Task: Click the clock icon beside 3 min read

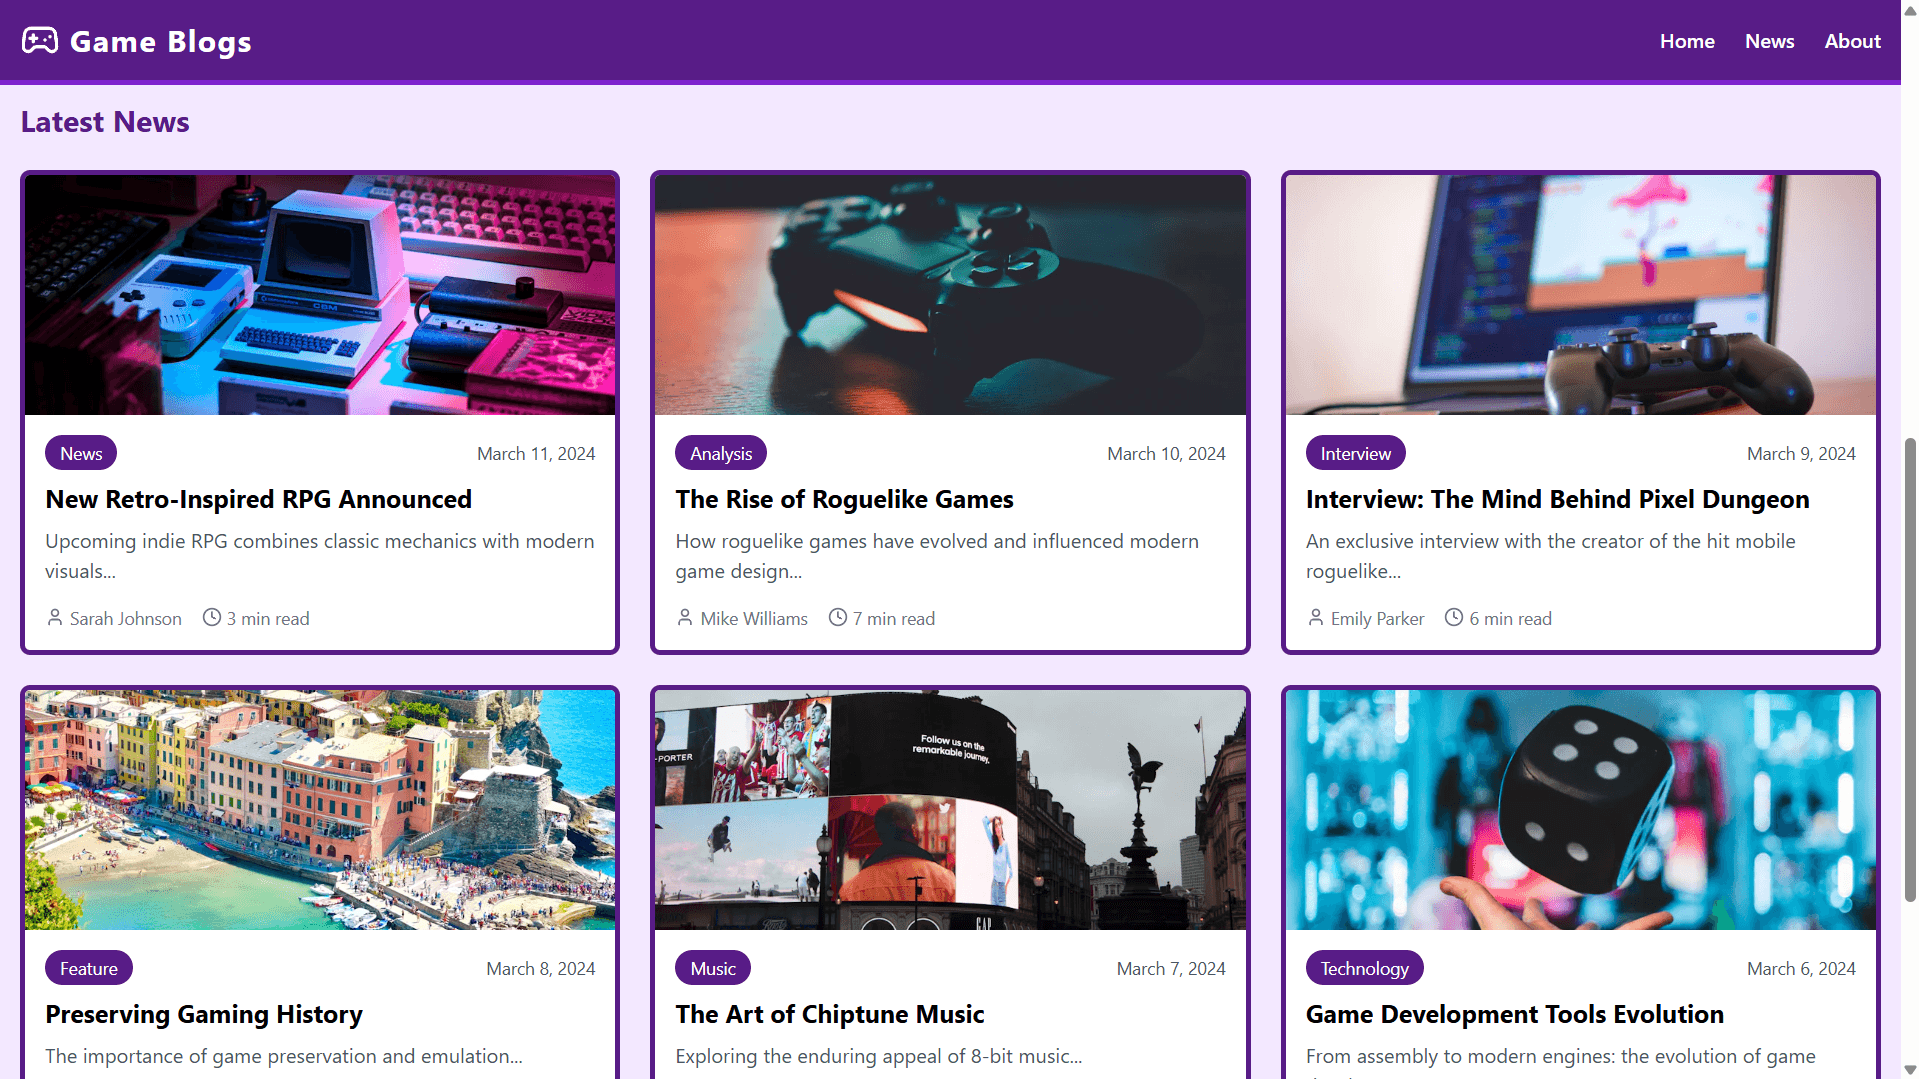Action: click(212, 618)
